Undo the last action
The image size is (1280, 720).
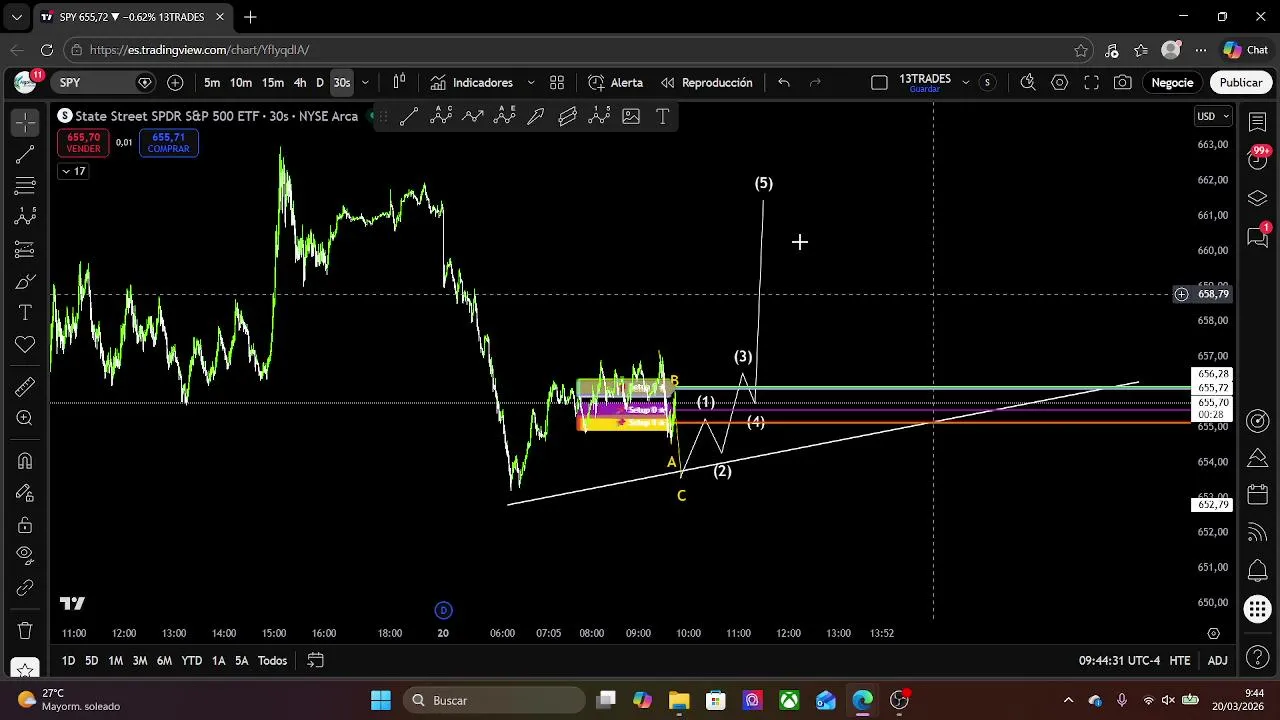(x=784, y=83)
